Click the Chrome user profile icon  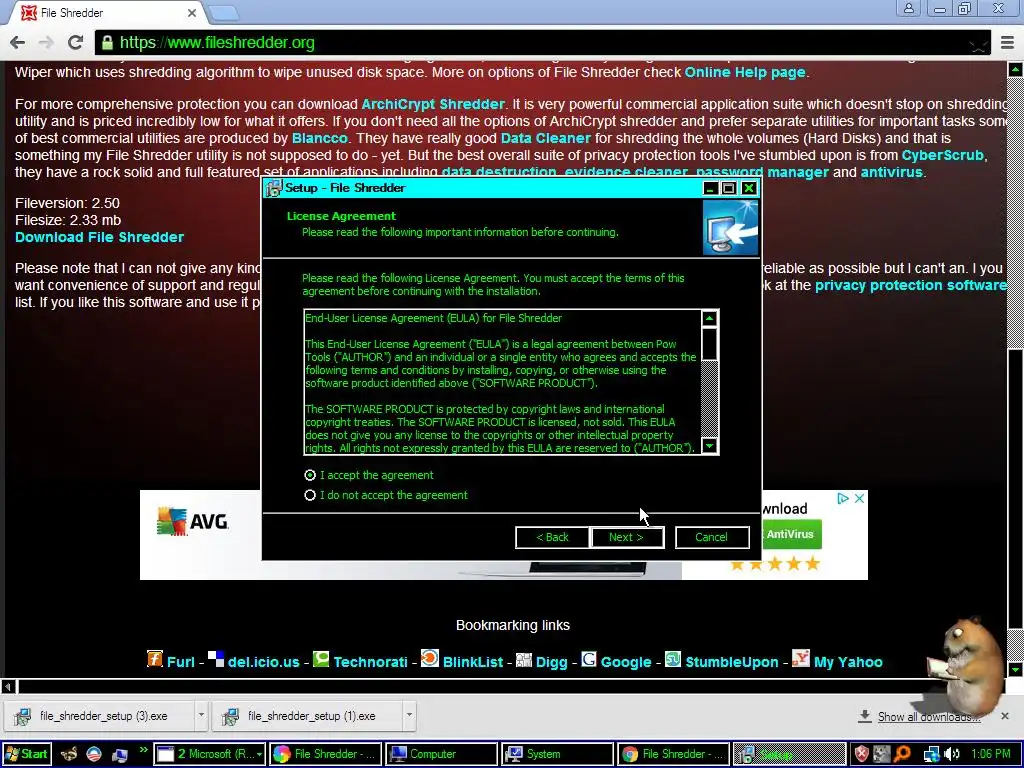click(x=908, y=8)
